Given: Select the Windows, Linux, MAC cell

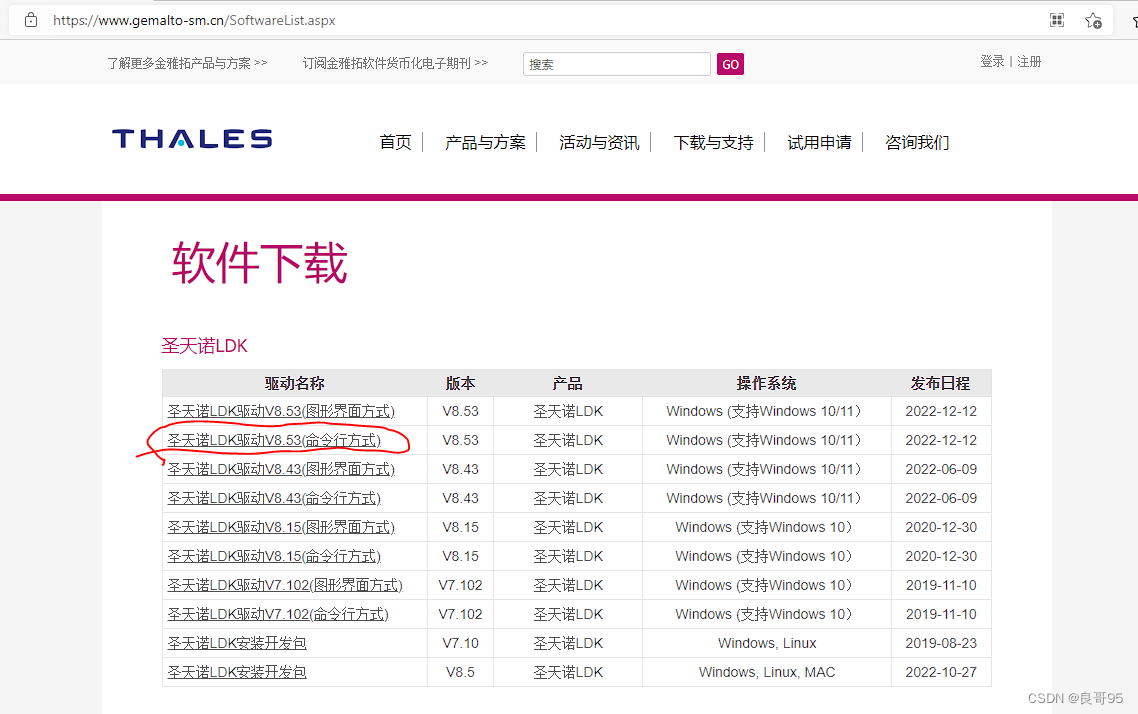Looking at the screenshot, I should click(x=767, y=673).
